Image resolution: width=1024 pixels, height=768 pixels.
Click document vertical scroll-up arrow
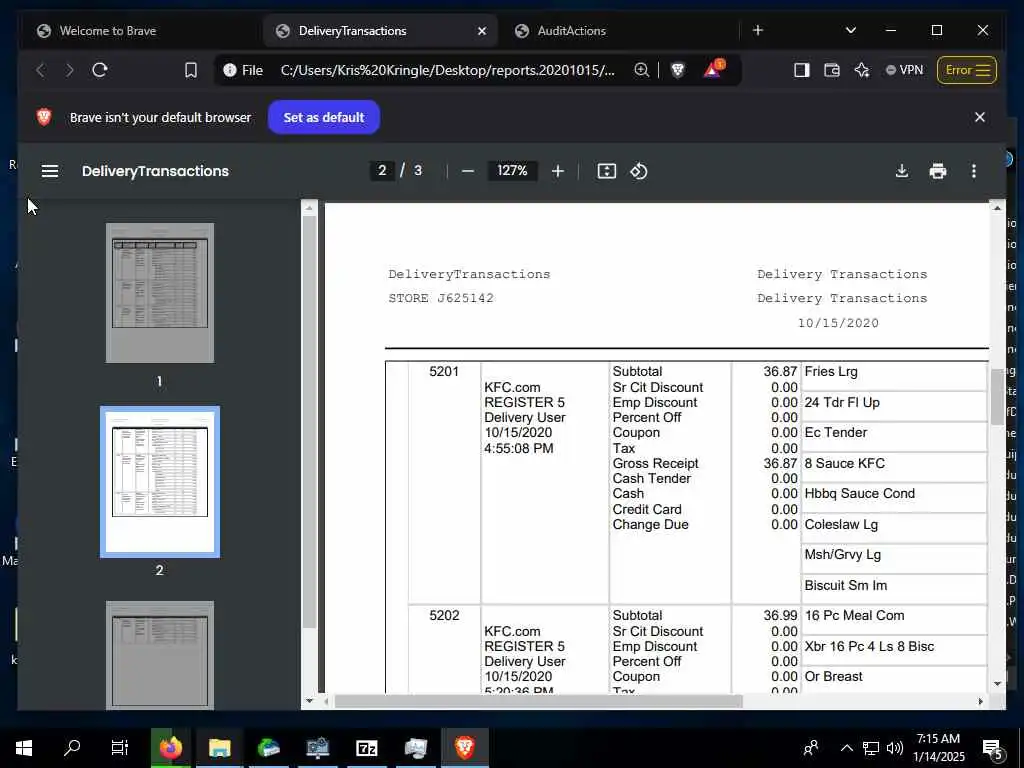coord(997,208)
